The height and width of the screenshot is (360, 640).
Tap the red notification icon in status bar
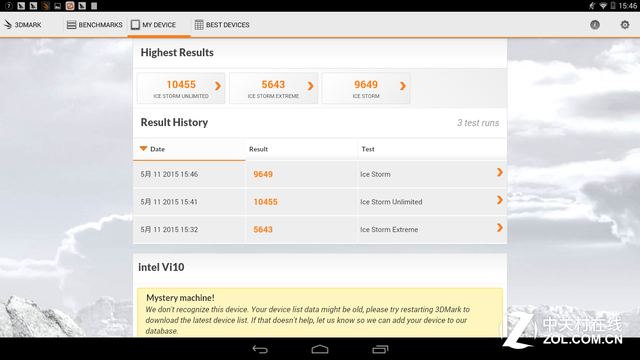(70, 6)
